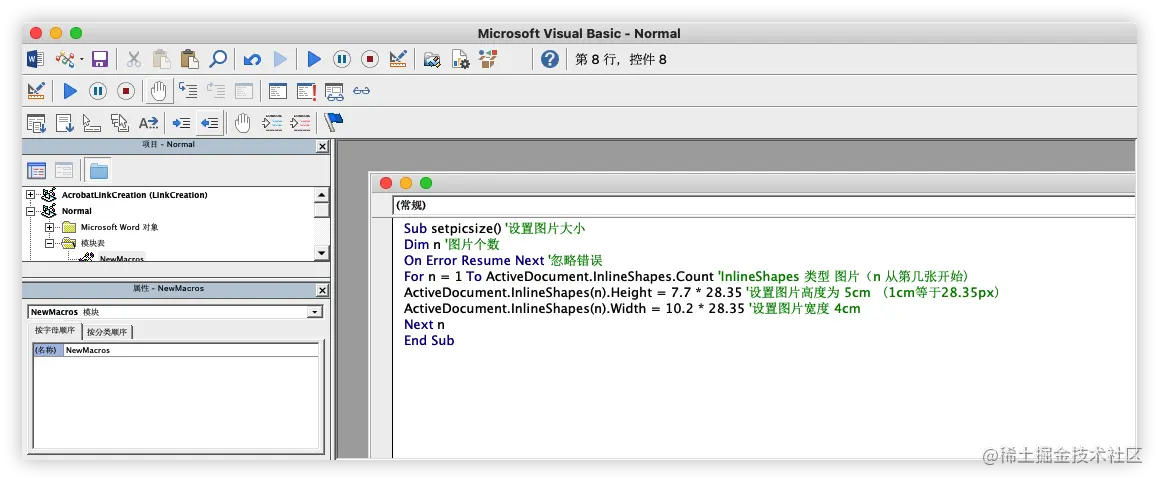Click the List Constants icon
Viewport: 1159px width, 482px height.
pos(64,123)
